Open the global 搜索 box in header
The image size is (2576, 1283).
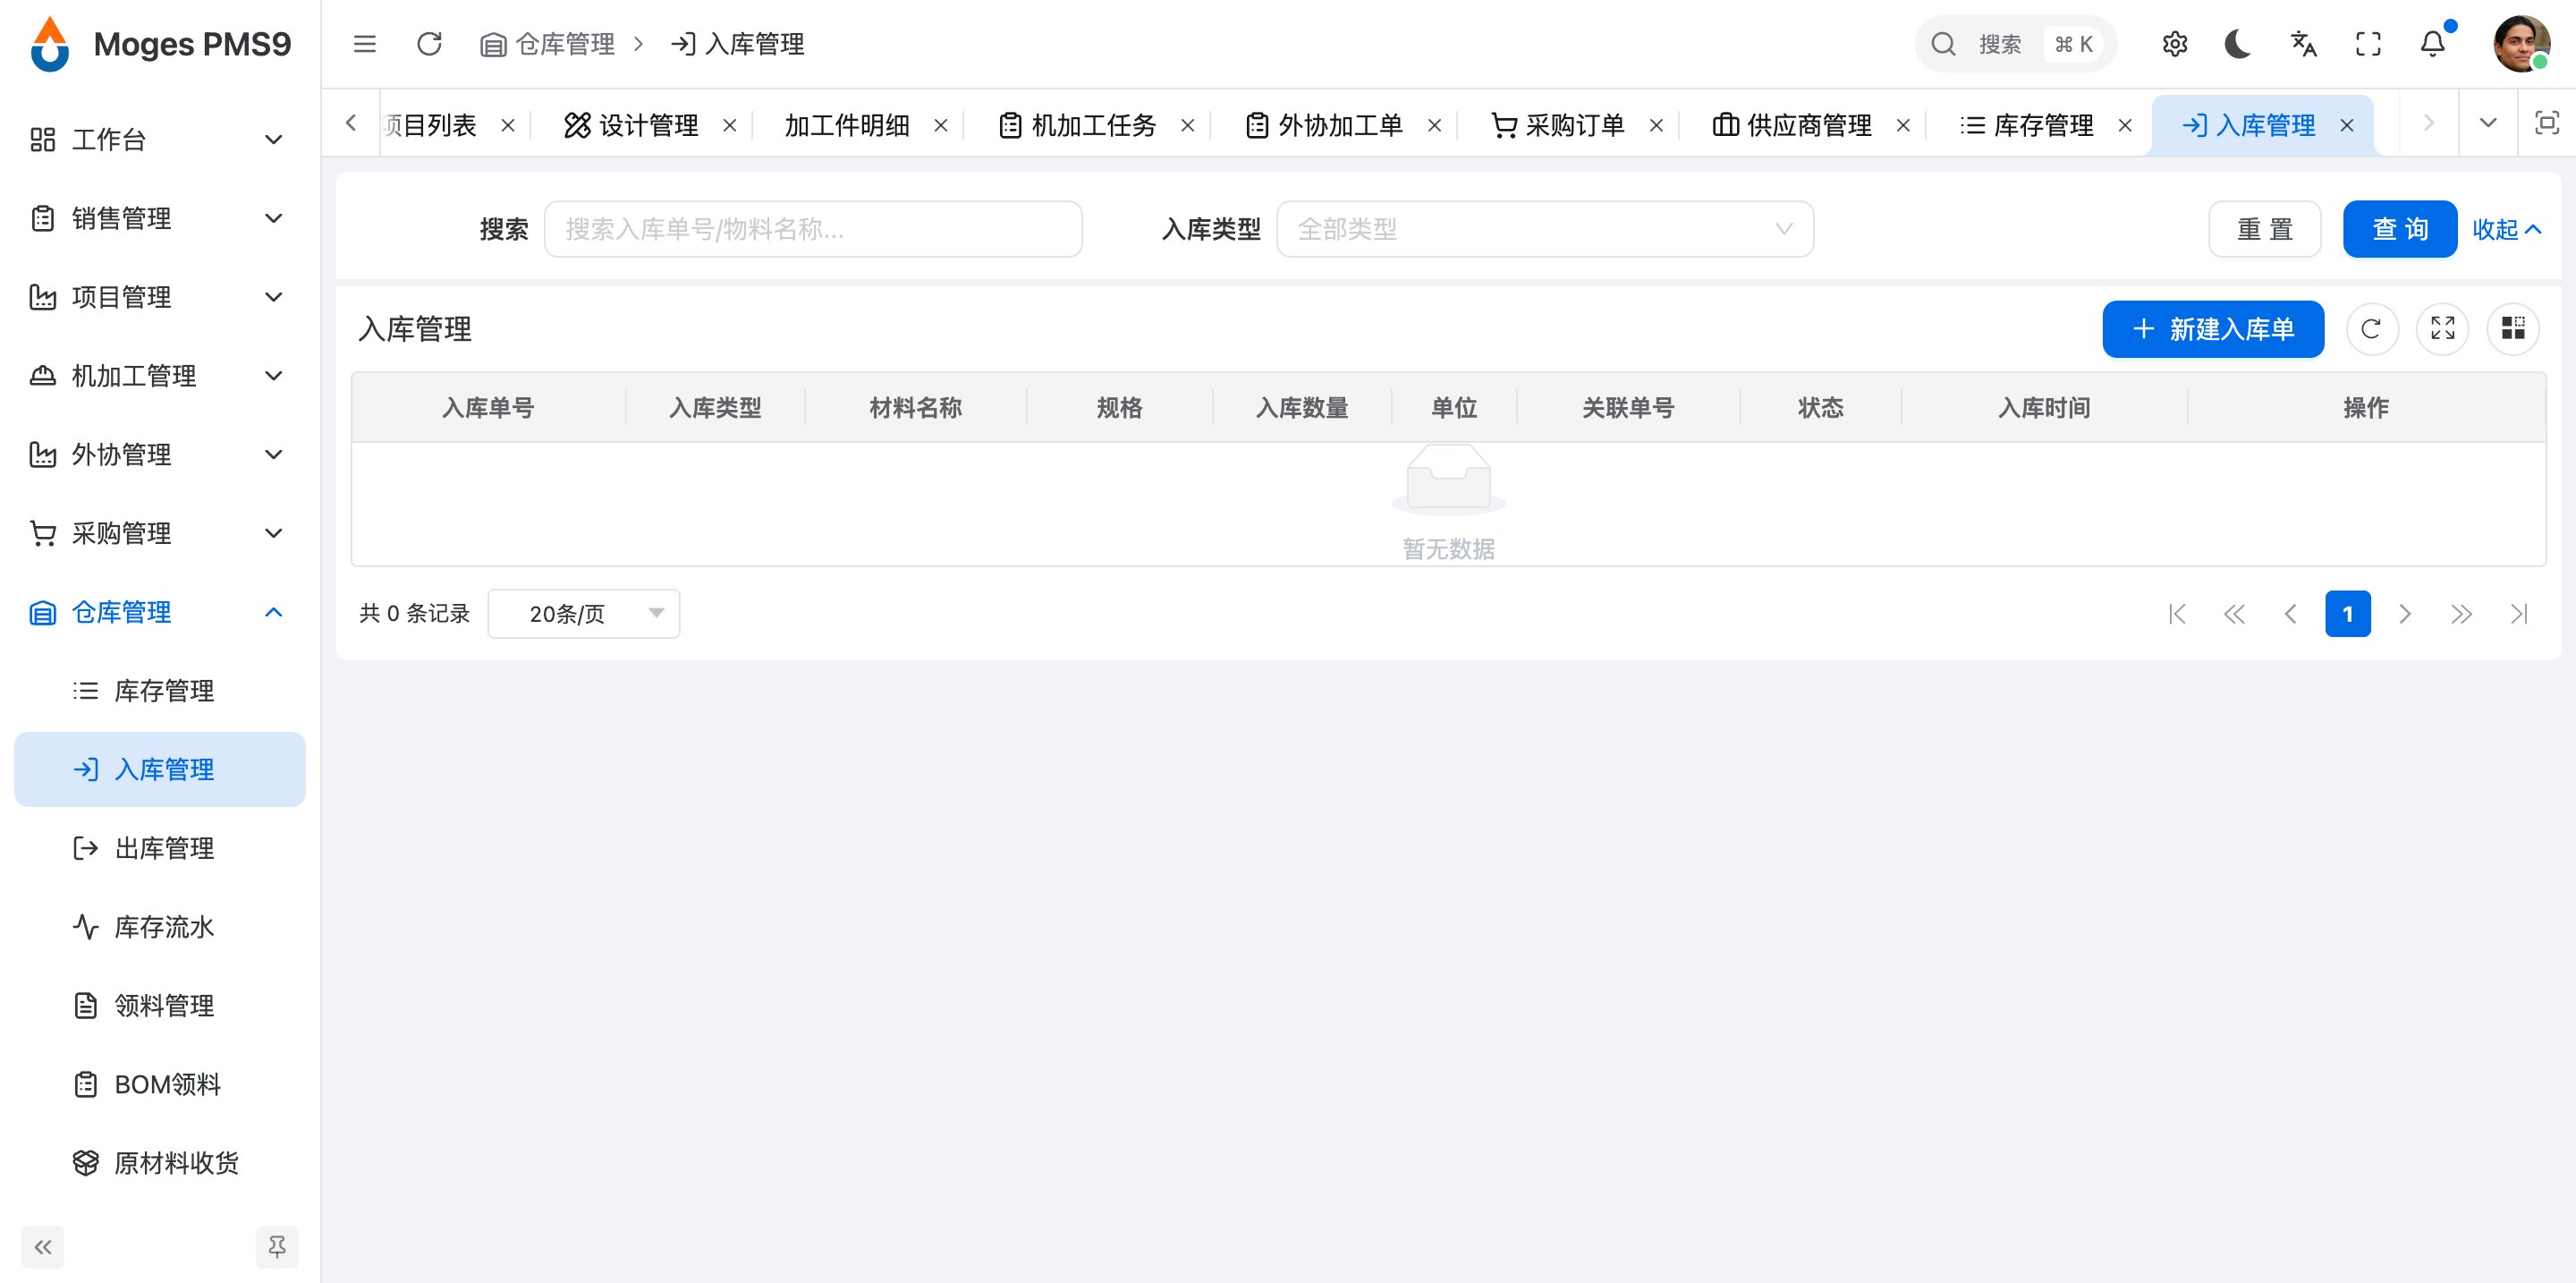coord(2016,44)
